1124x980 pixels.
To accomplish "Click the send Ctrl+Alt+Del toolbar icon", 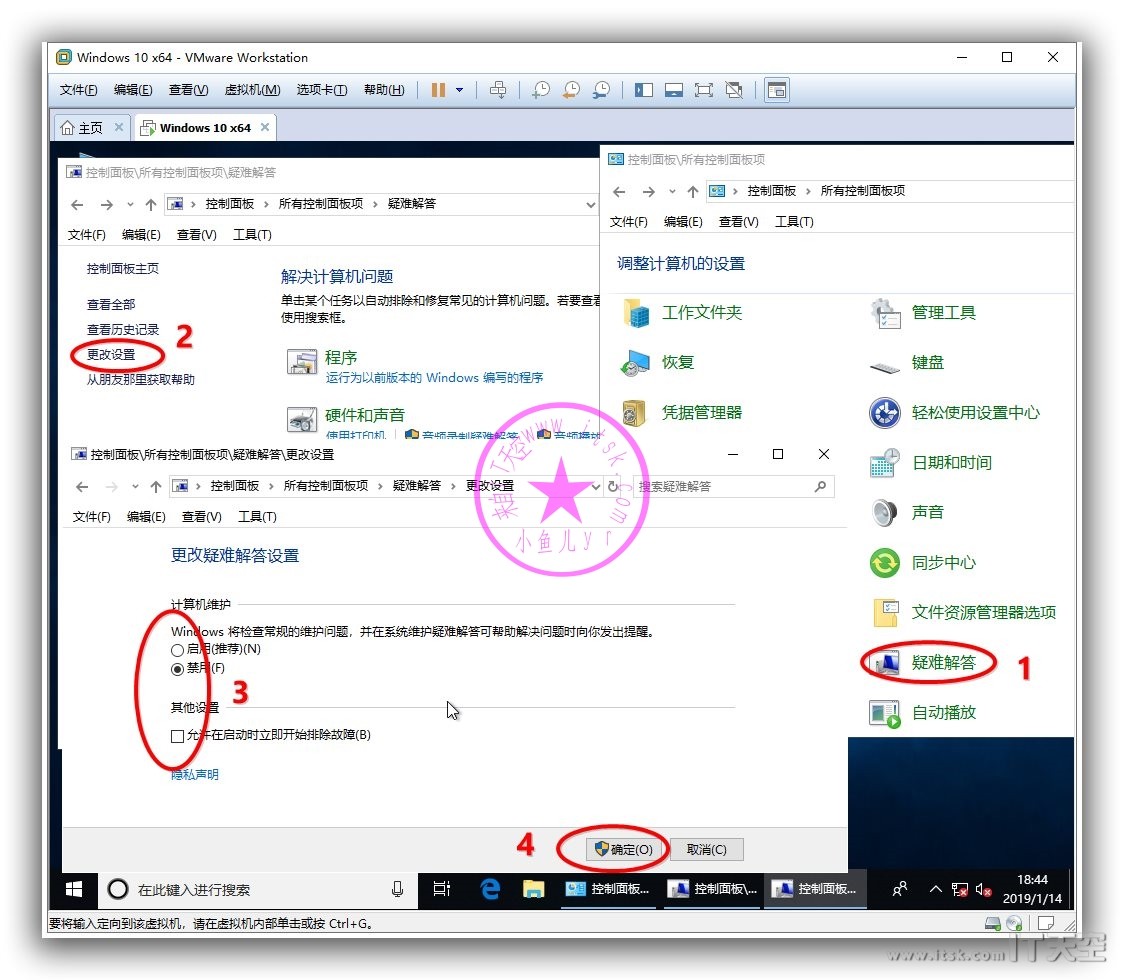I will tap(497, 90).
